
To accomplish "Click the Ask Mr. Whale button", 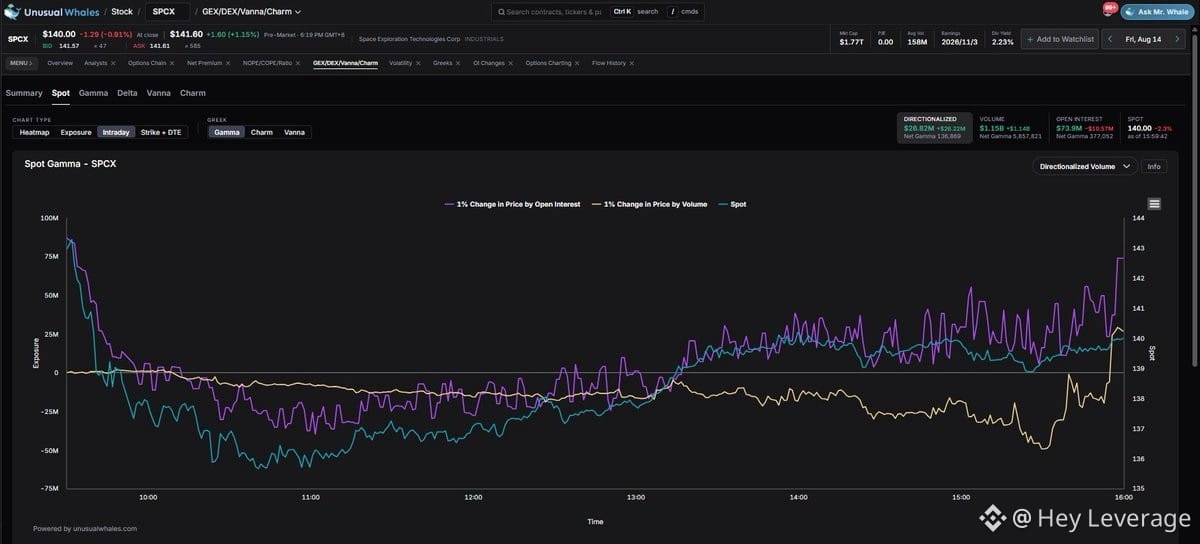I will tap(1157, 12).
